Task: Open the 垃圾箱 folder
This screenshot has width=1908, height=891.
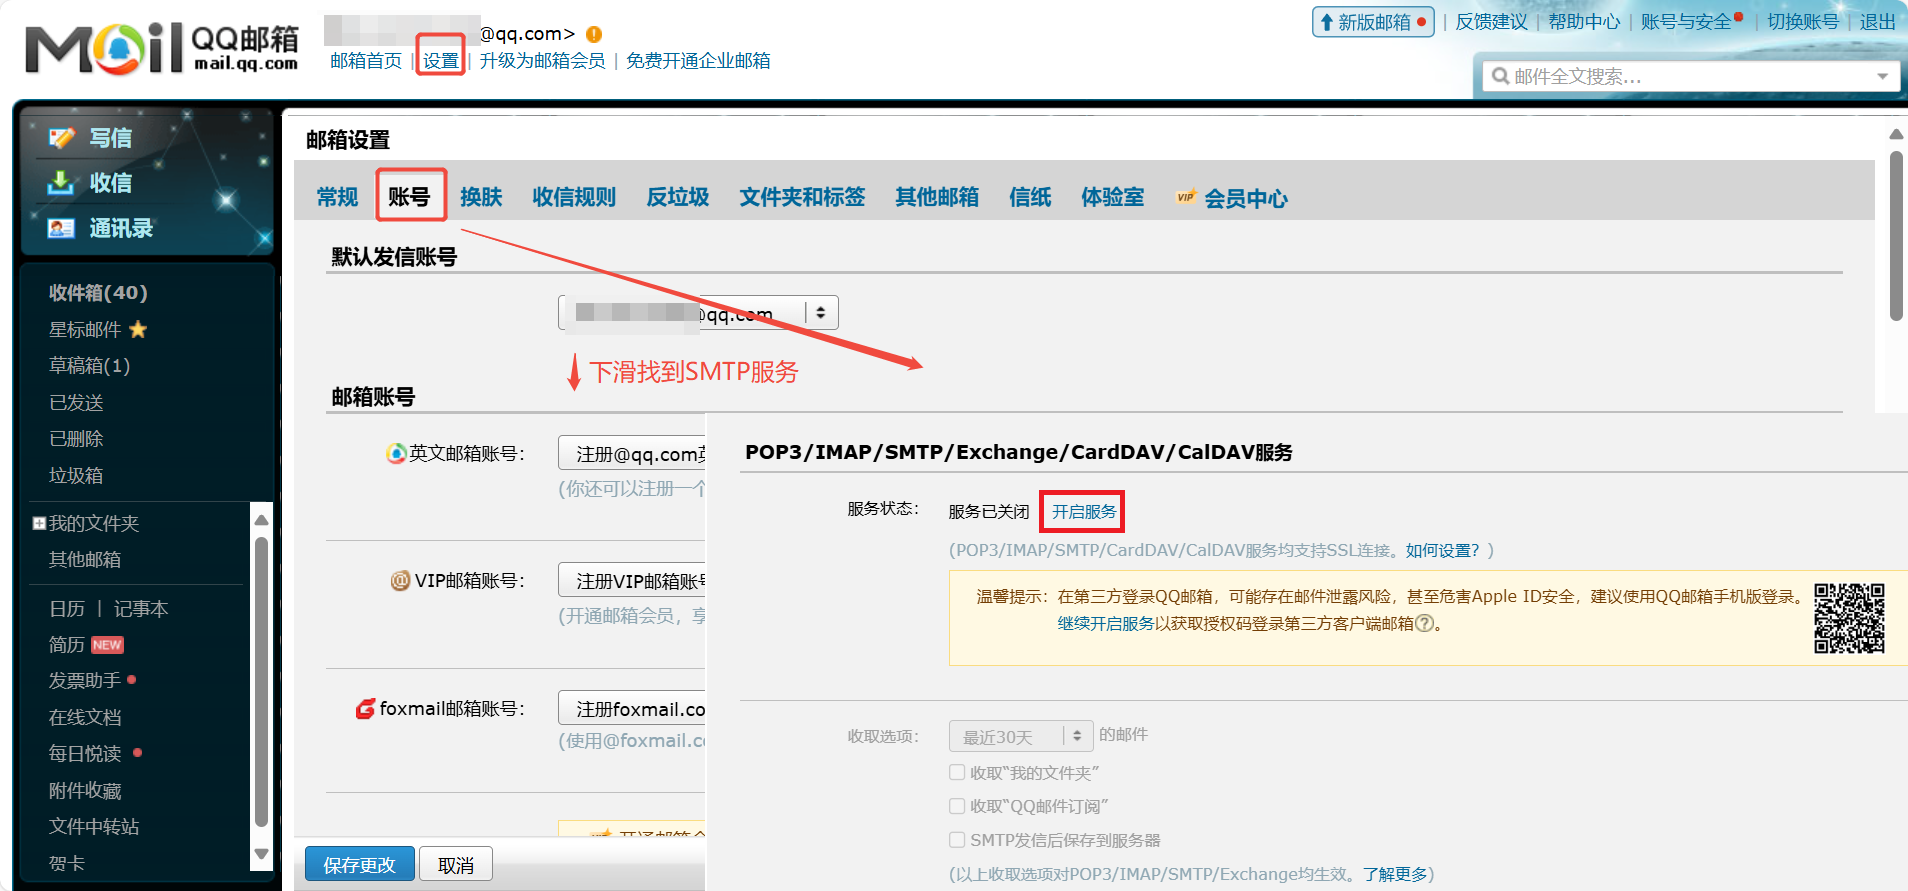Action: point(76,476)
